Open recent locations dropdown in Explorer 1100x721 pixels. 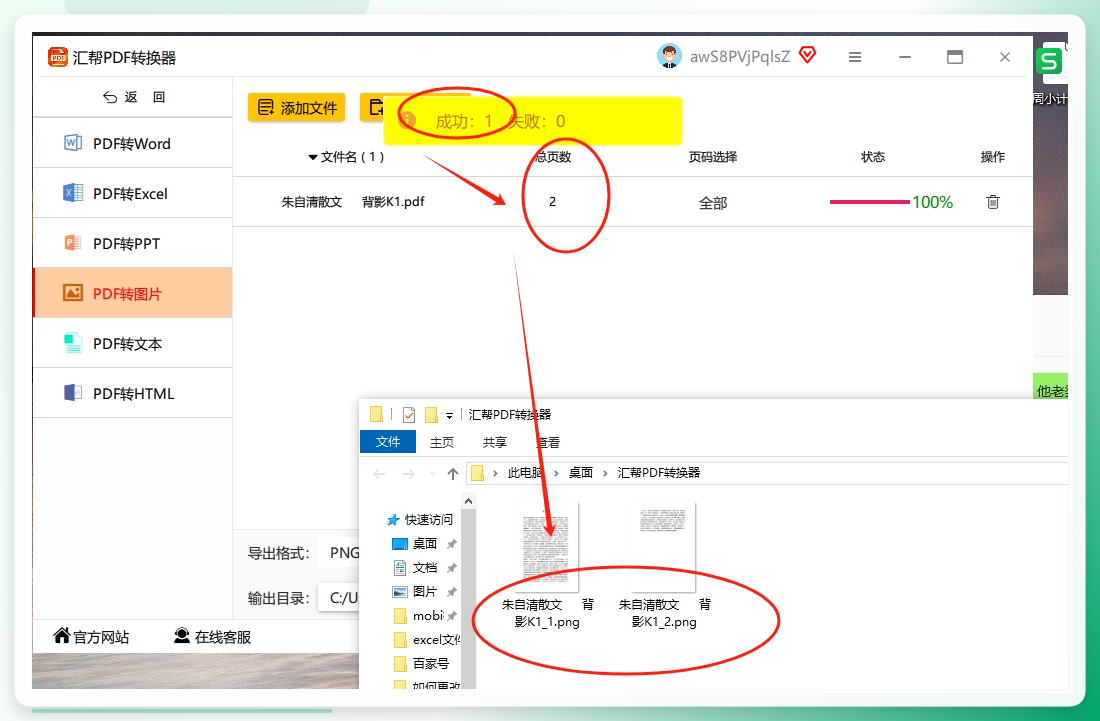click(x=432, y=474)
